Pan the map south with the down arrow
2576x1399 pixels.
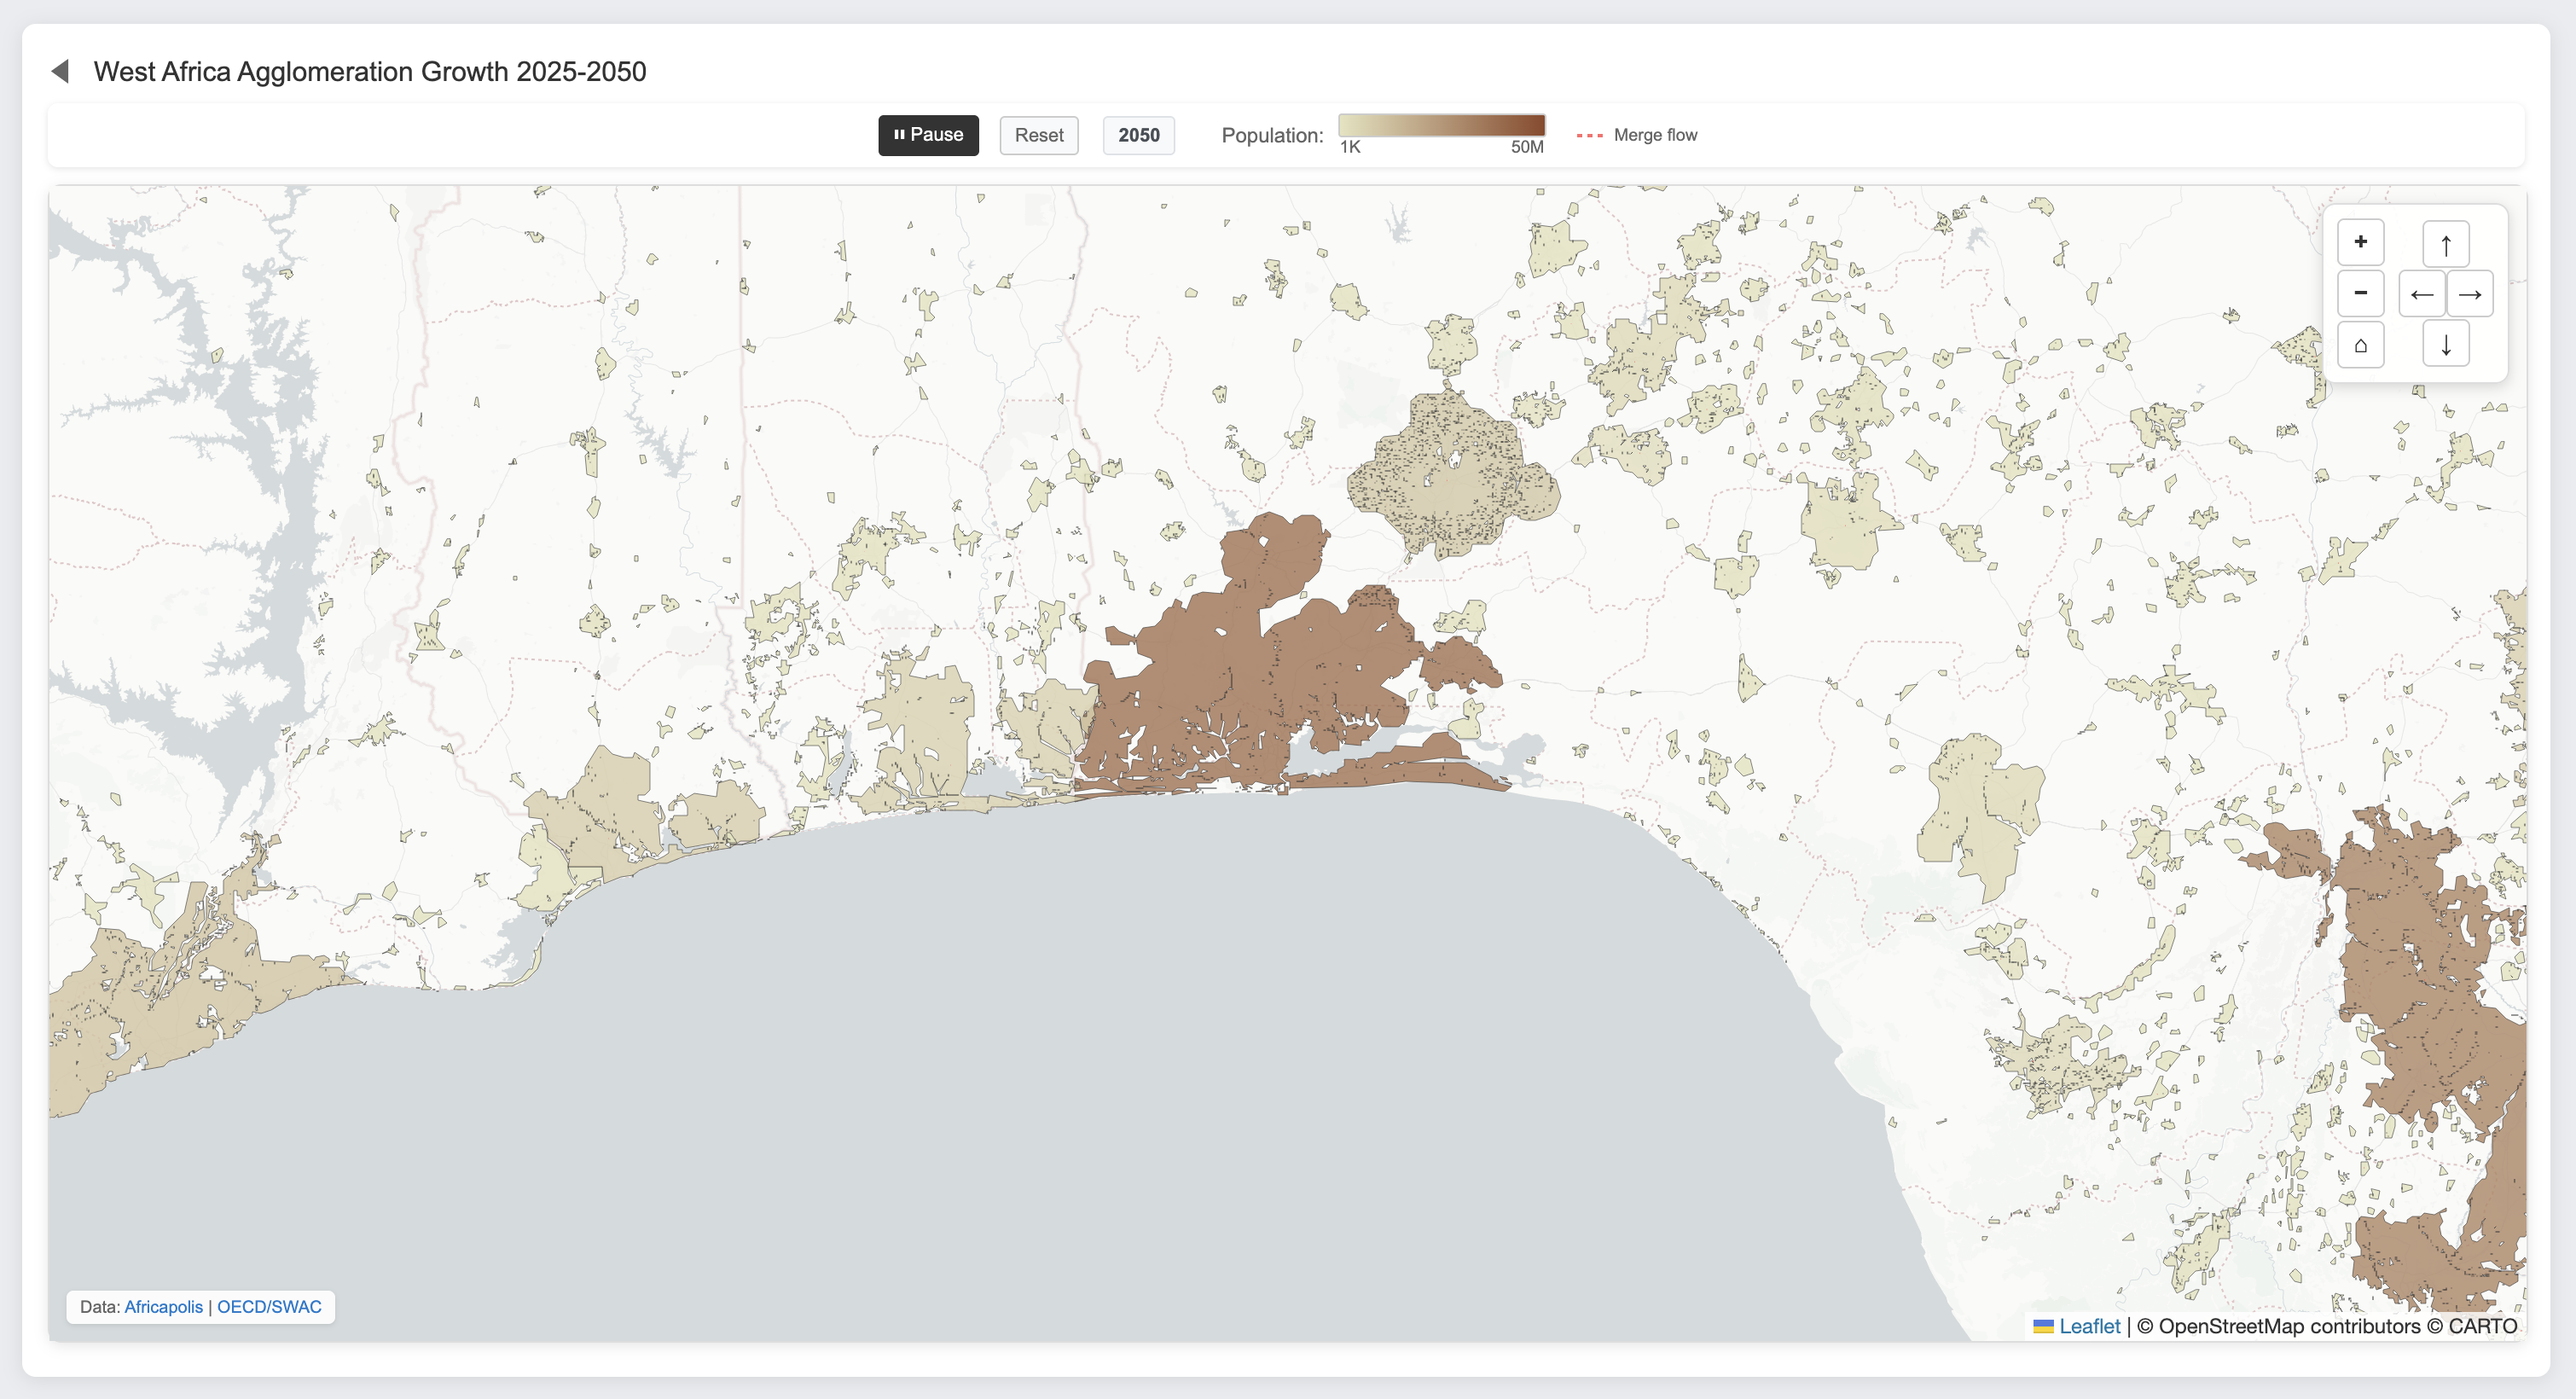[2446, 344]
